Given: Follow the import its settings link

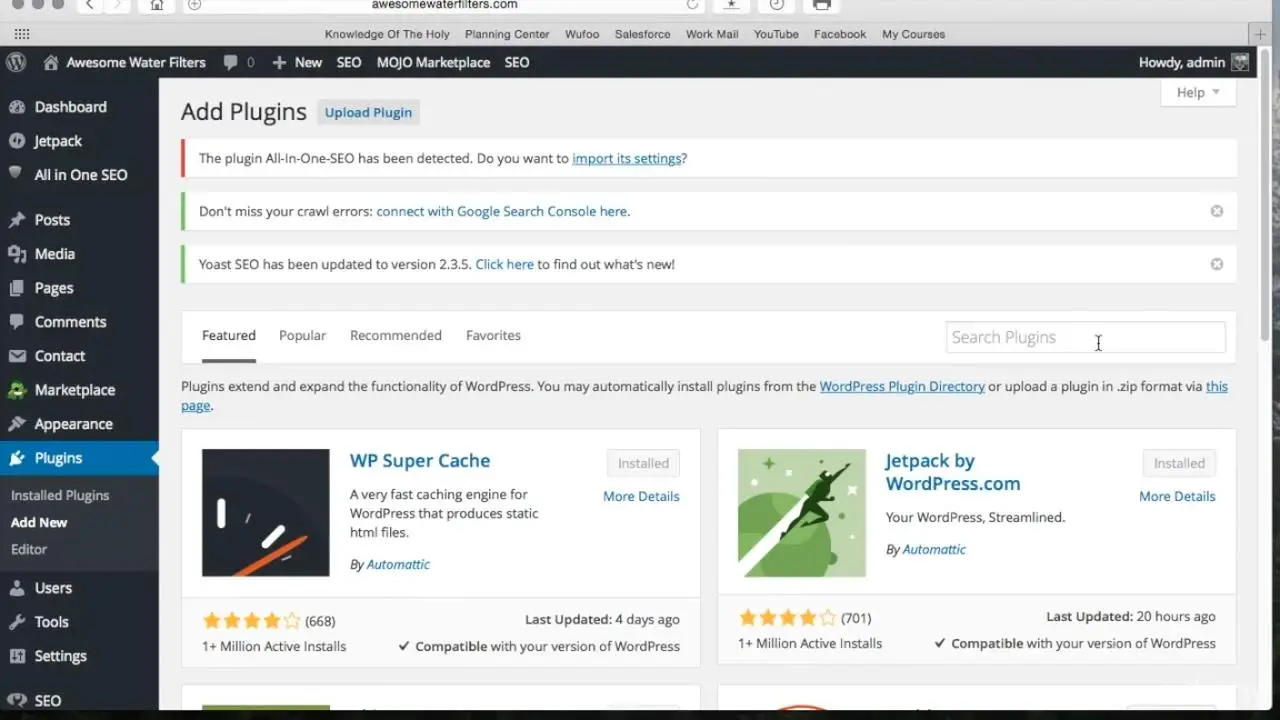Looking at the screenshot, I should point(627,158).
